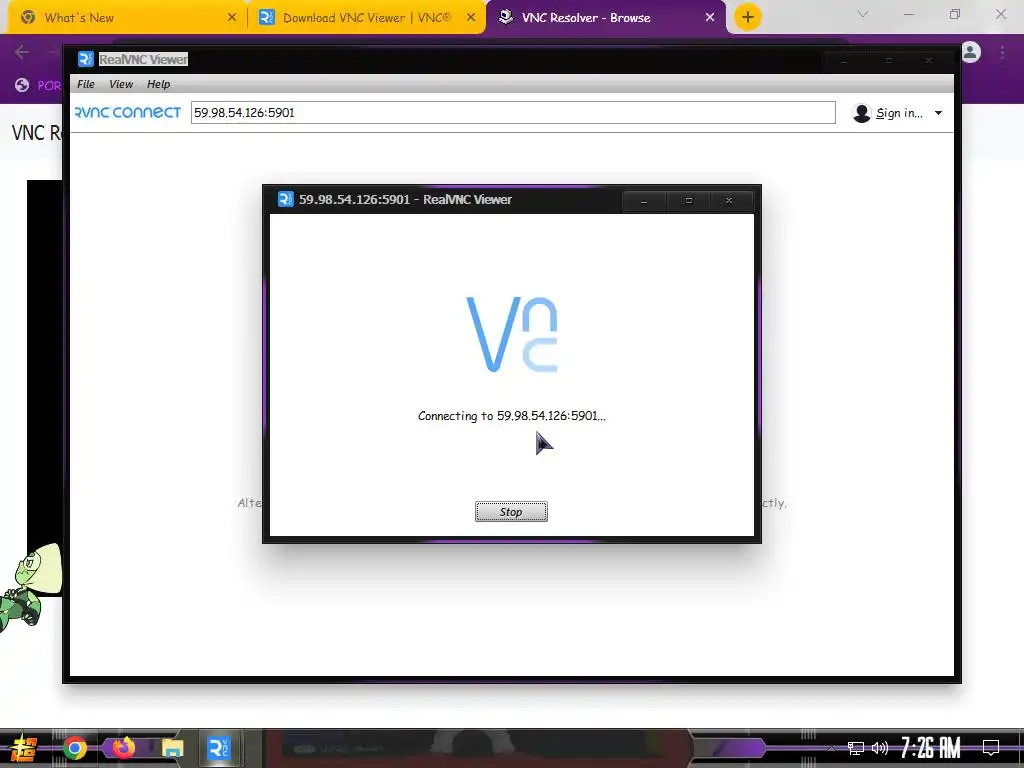1024x768 pixels.
Task: Click the browser back arrow
Action: 22,52
